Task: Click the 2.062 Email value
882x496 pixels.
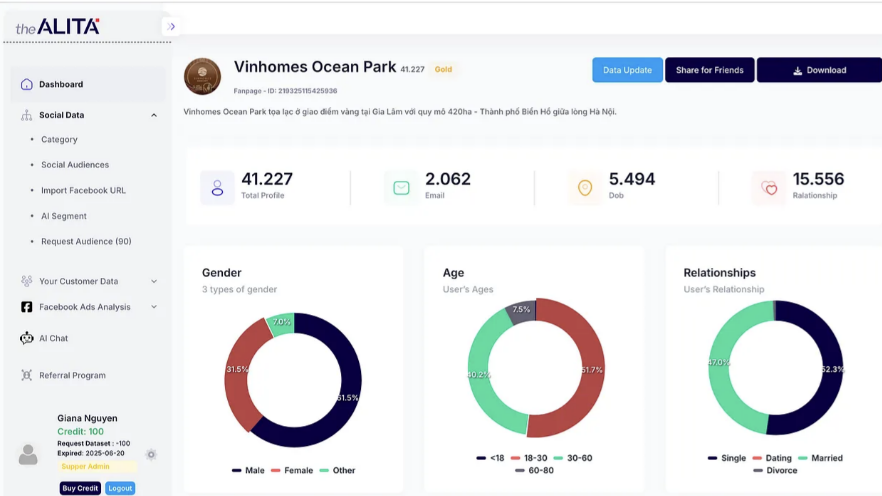Action: pos(448,179)
